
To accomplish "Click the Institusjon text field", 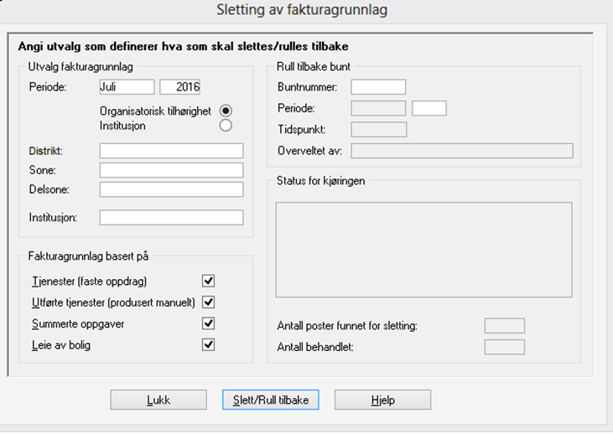I will point(171,217).
